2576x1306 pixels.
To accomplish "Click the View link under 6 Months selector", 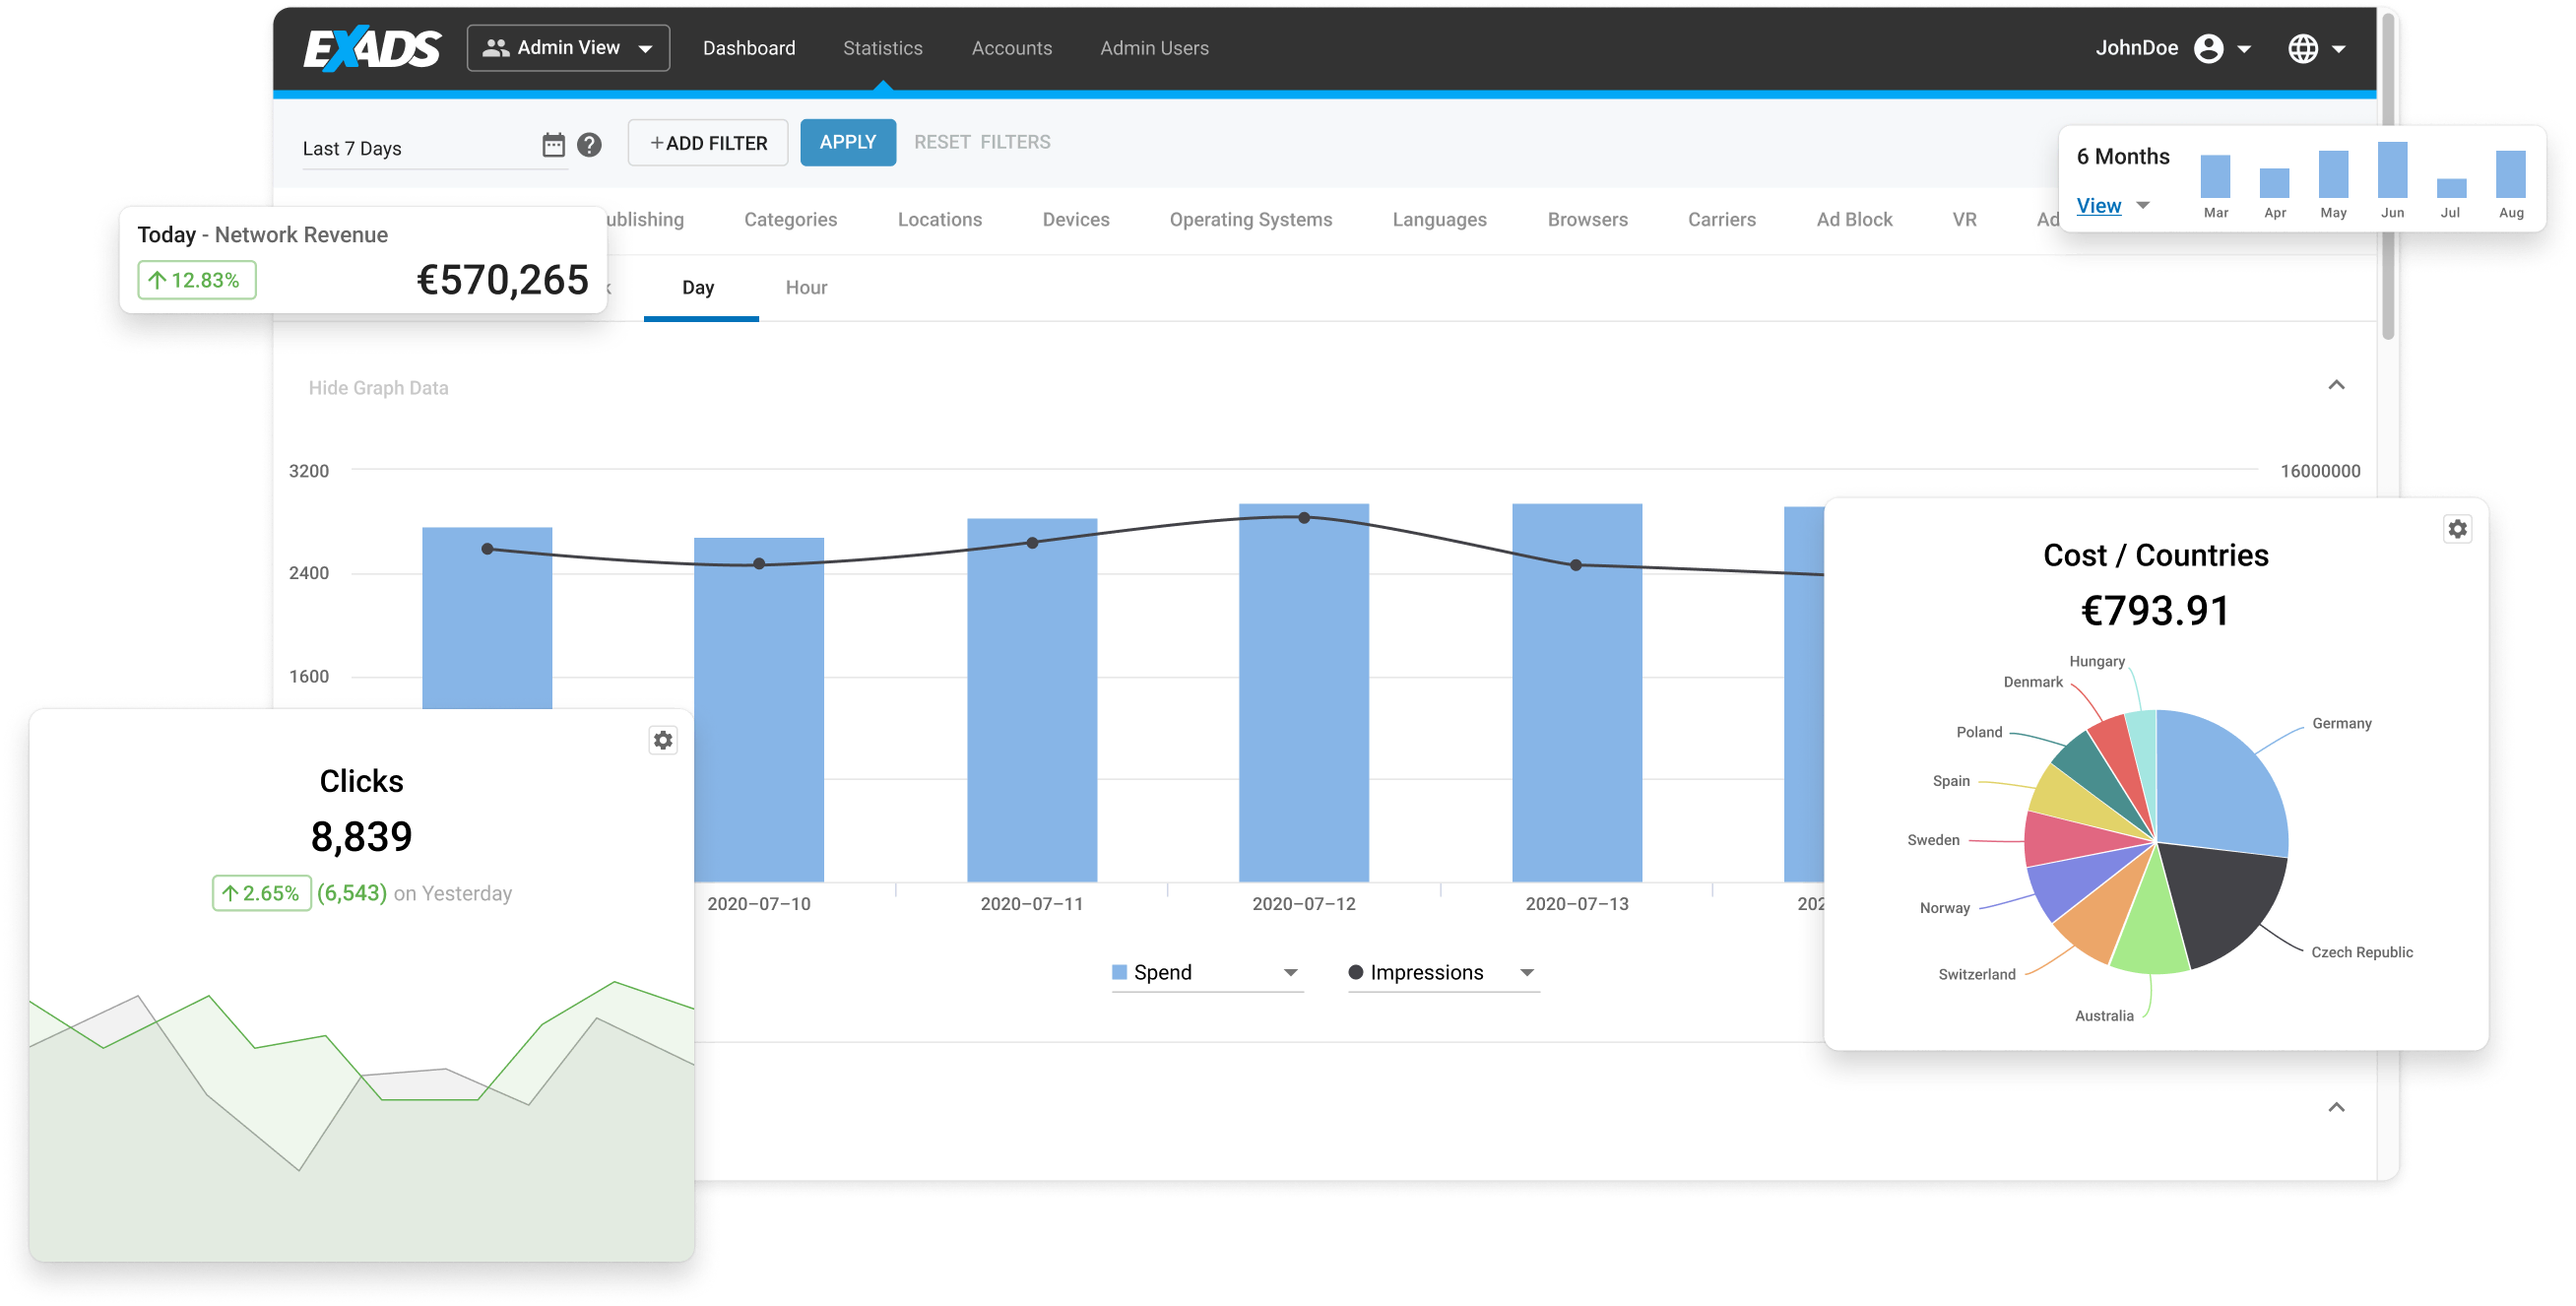I will 2099,202.
